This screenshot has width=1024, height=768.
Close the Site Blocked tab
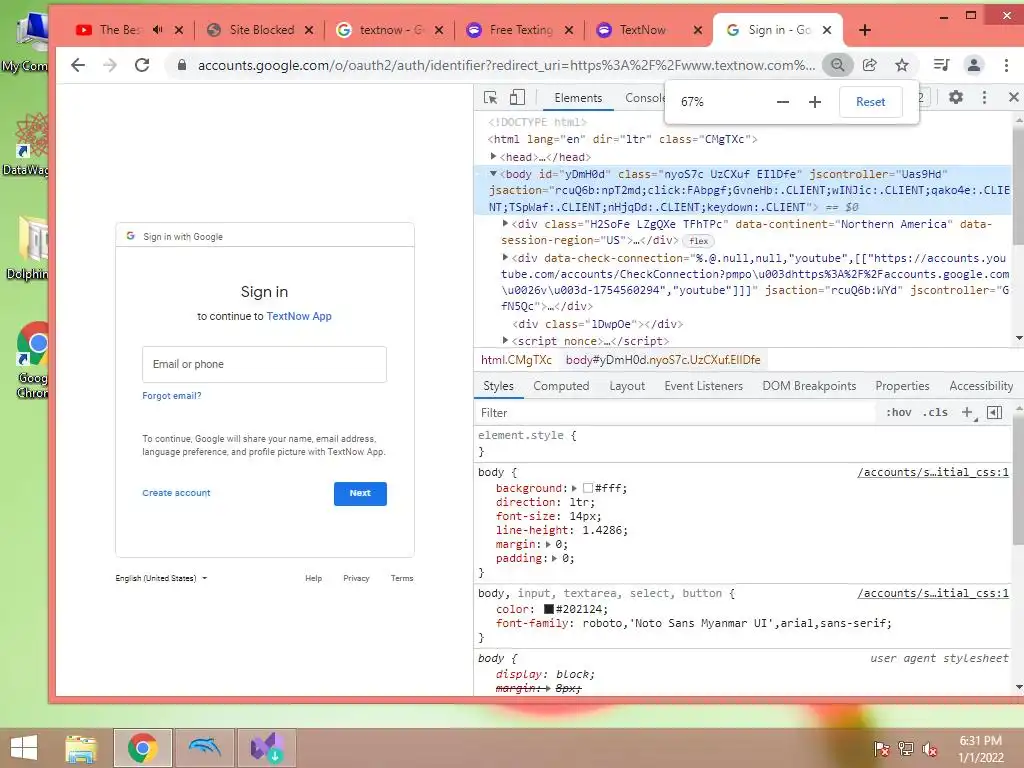tap(309, 30)
